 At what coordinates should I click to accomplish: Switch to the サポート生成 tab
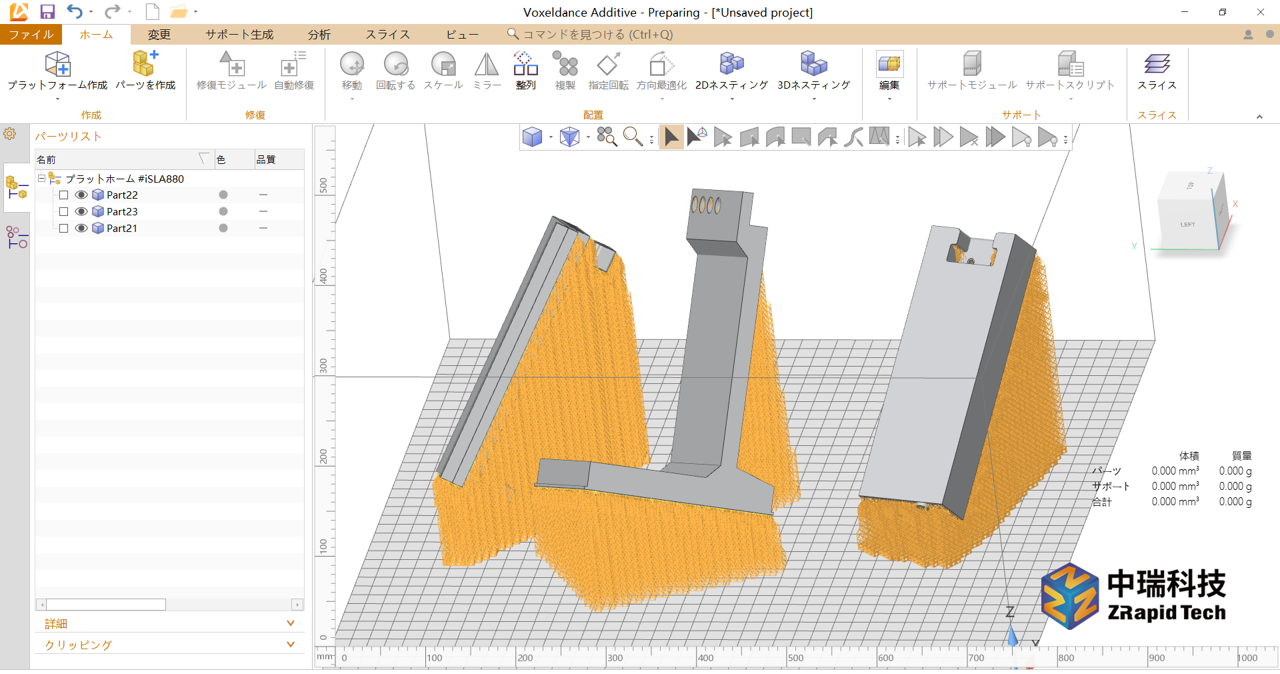[x=239, y=34]
